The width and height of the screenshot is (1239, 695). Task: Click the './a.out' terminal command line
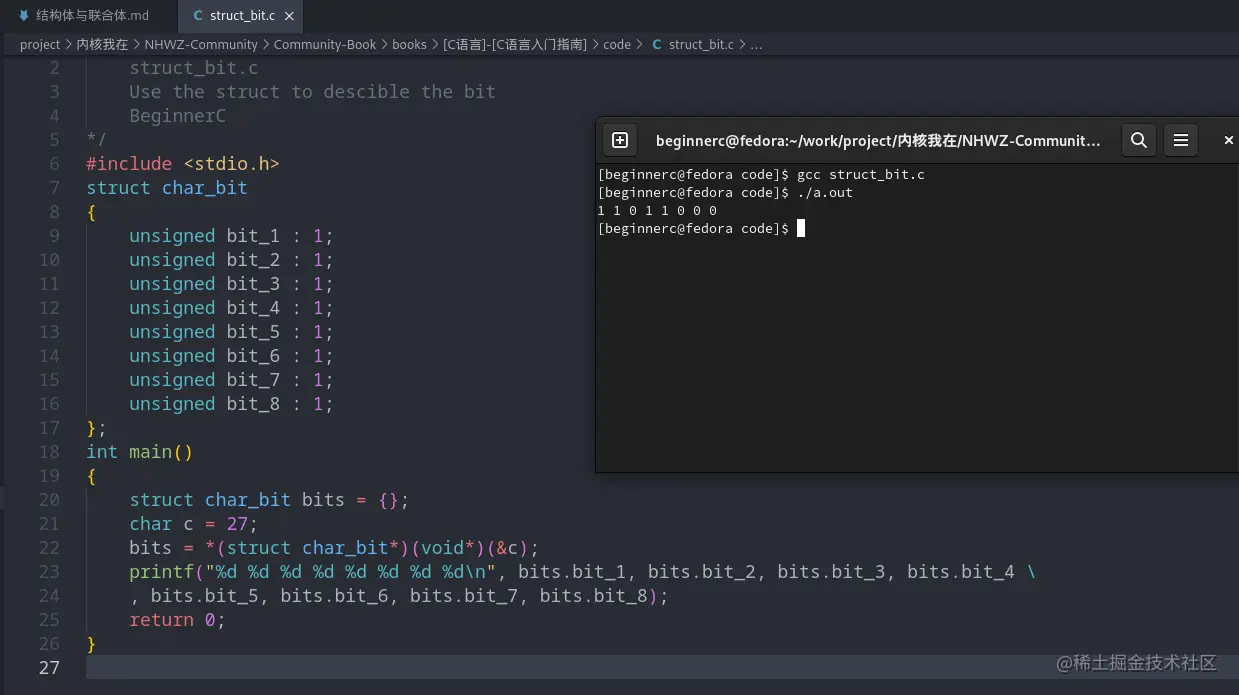point(725,193)
